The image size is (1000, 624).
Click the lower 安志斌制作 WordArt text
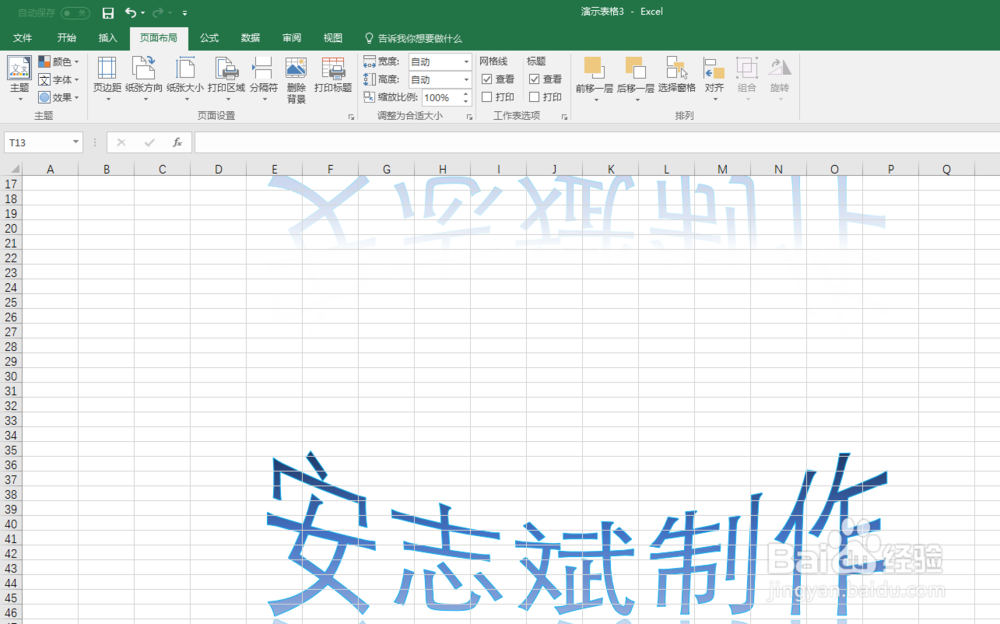pyautogui.click(x=577, y=536)
